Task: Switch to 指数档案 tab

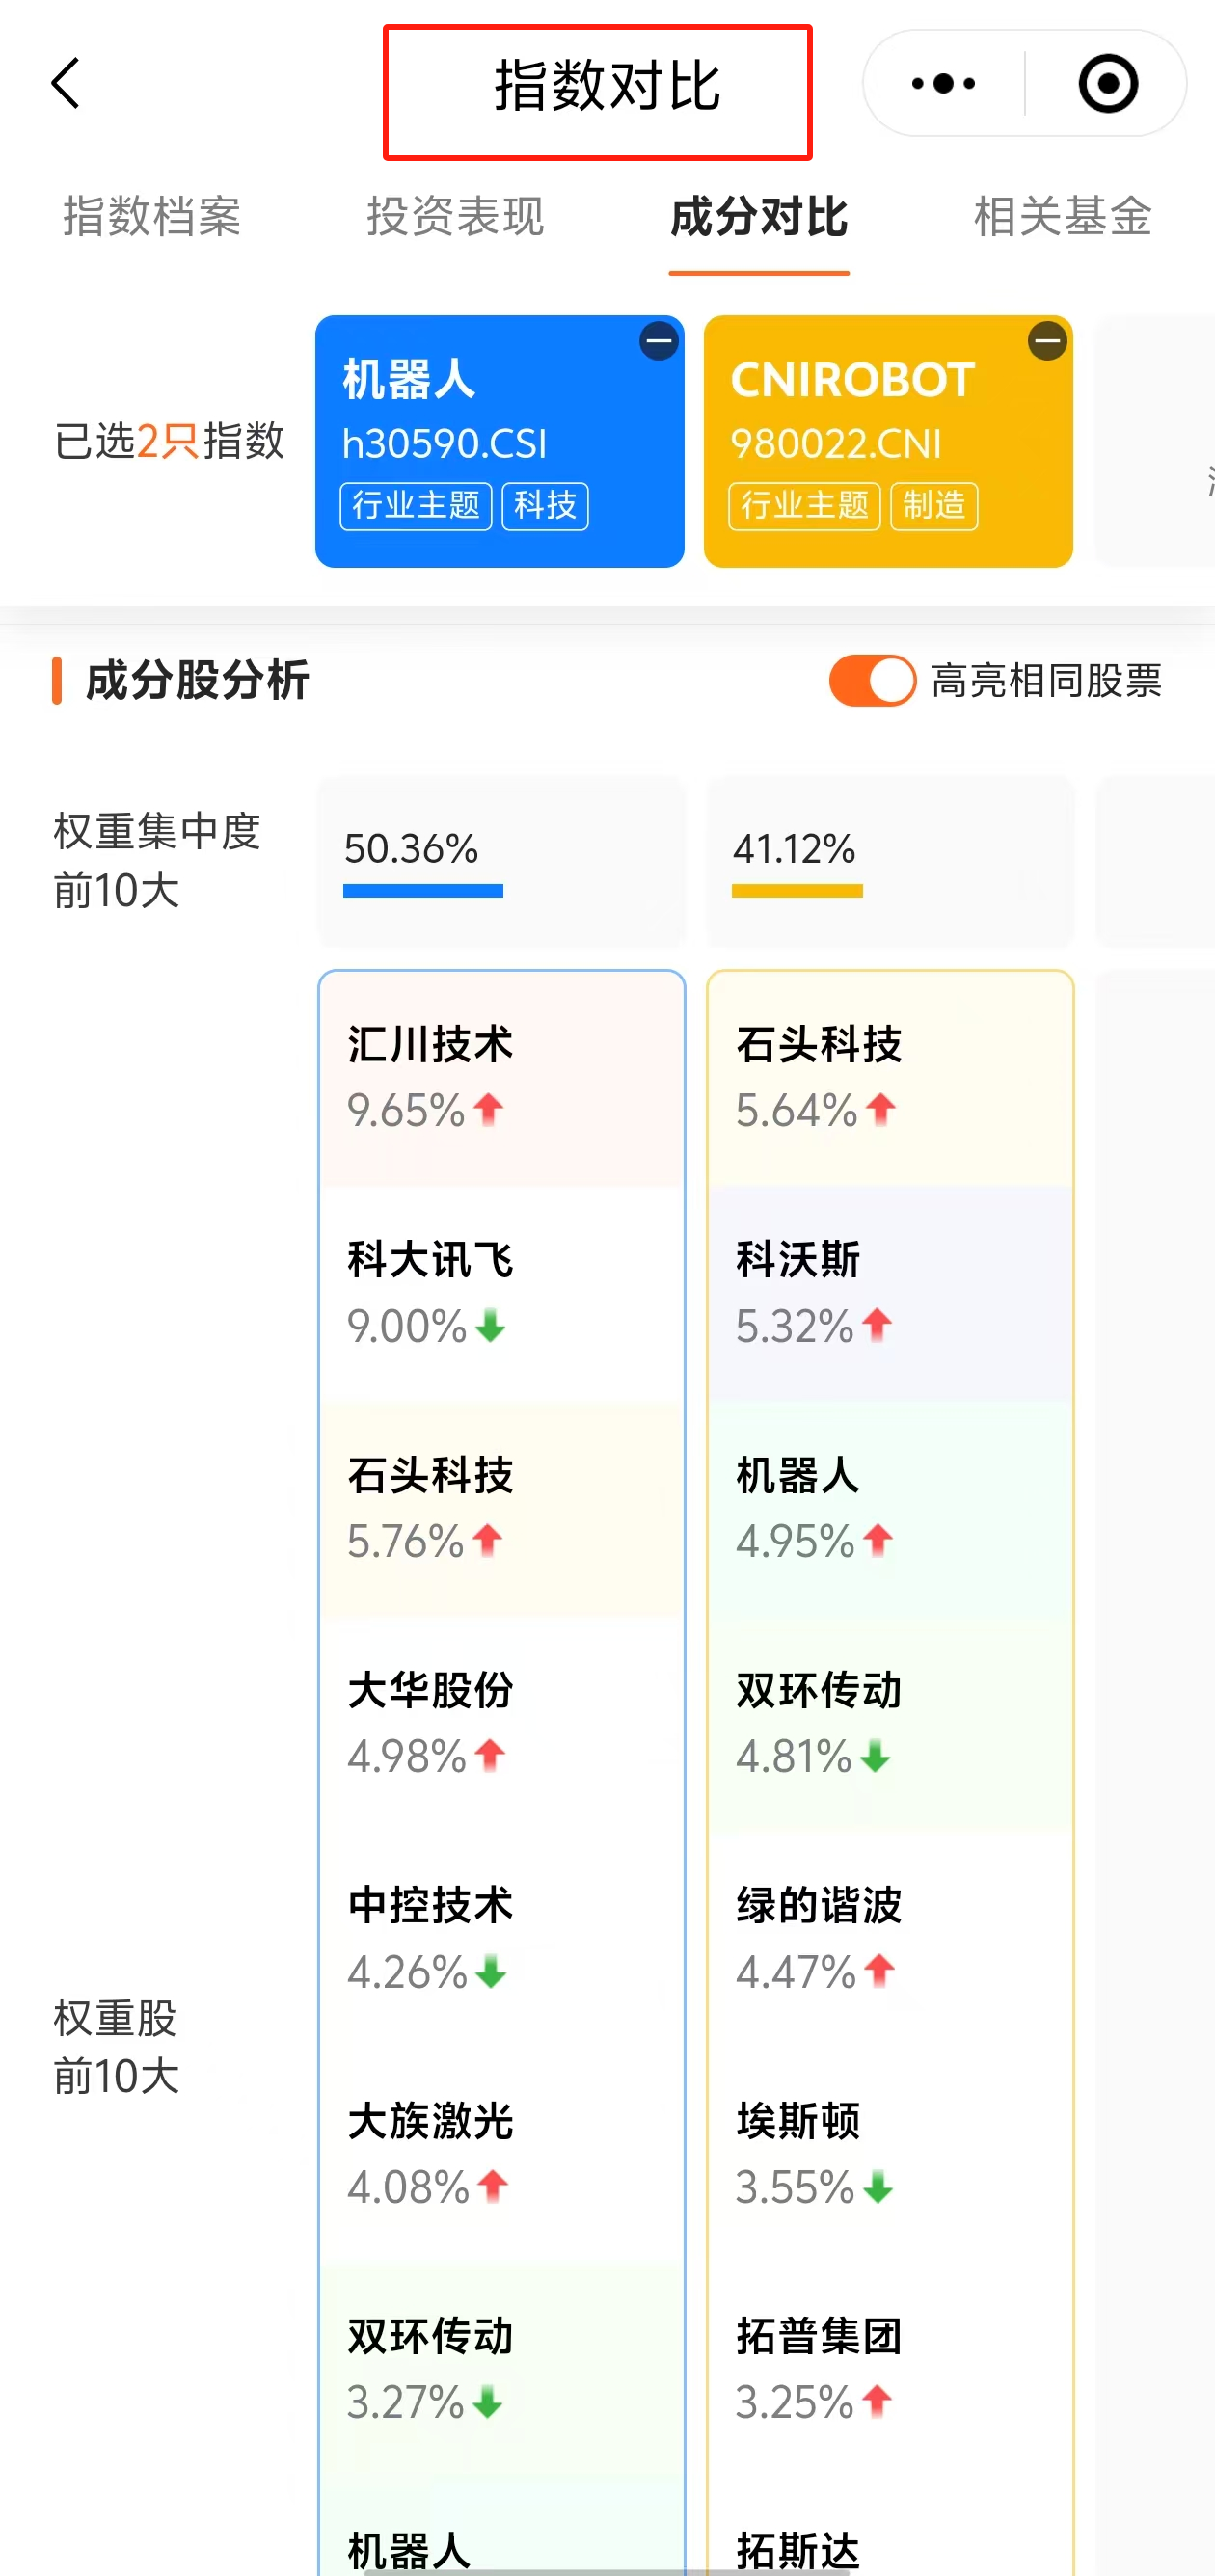Action: [x=152, y=217]
